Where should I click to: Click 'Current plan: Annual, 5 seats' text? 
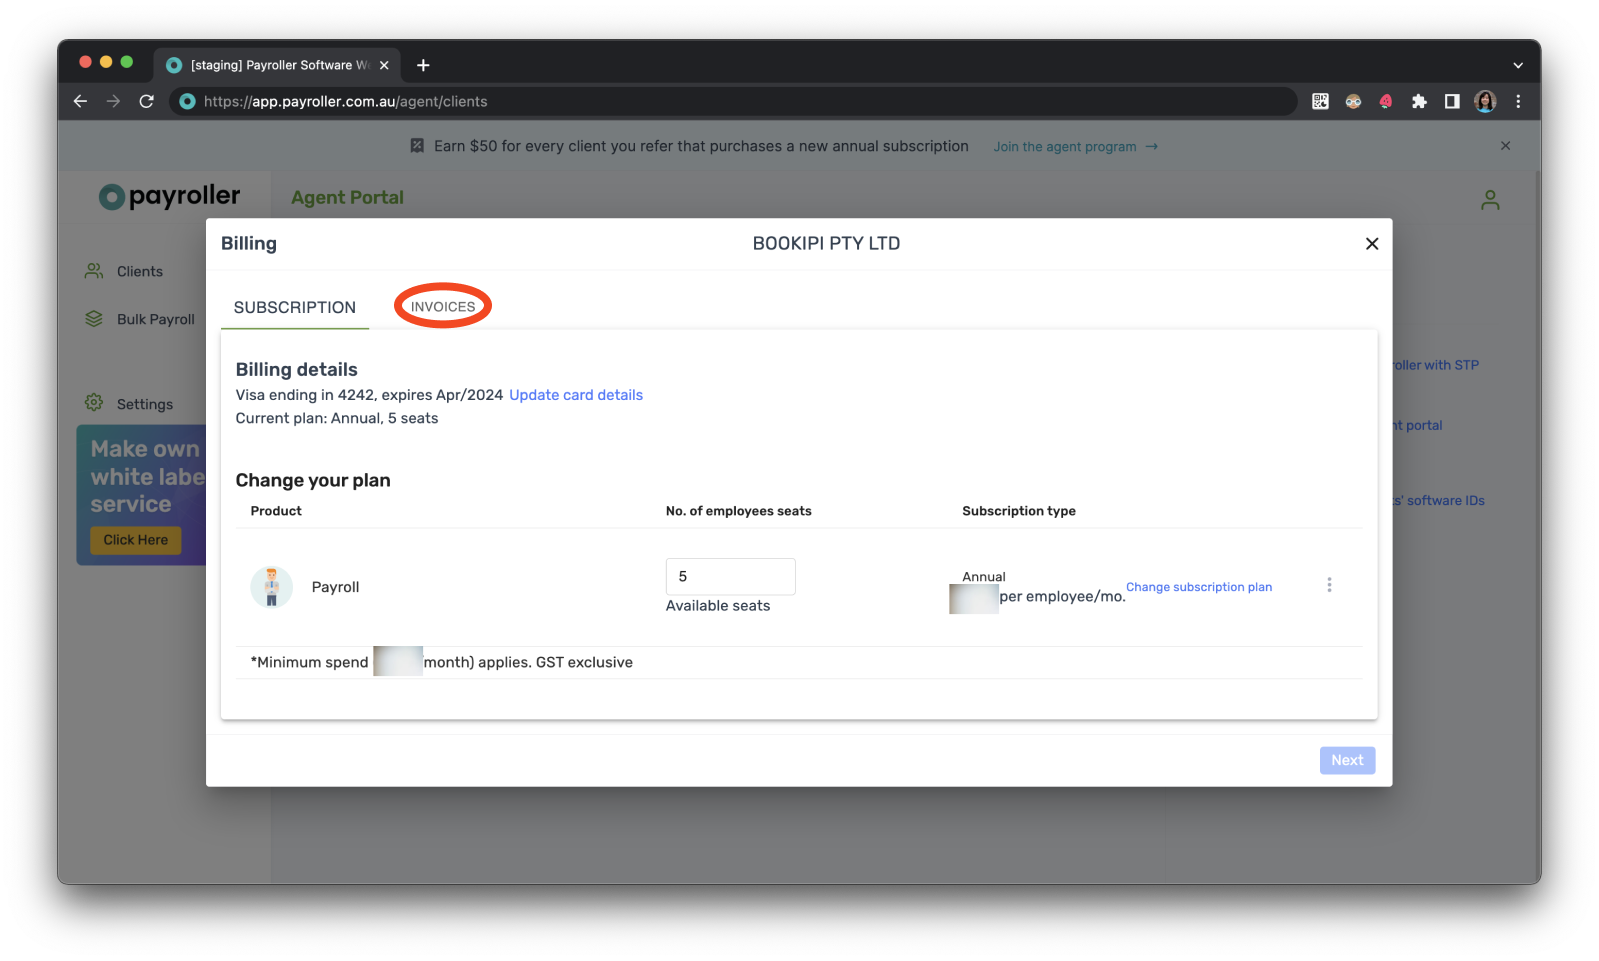[x=337, y=419]
